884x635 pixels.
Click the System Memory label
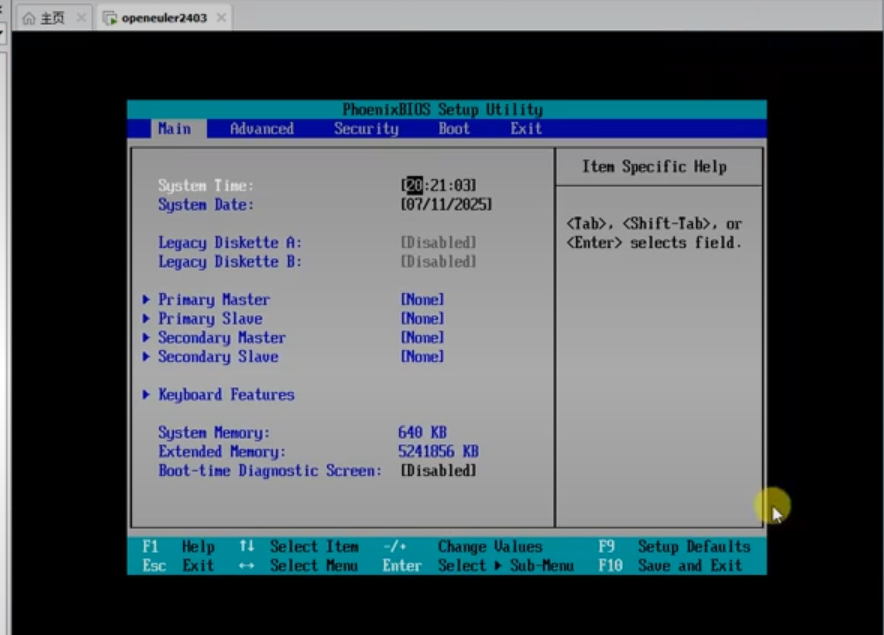214,433
